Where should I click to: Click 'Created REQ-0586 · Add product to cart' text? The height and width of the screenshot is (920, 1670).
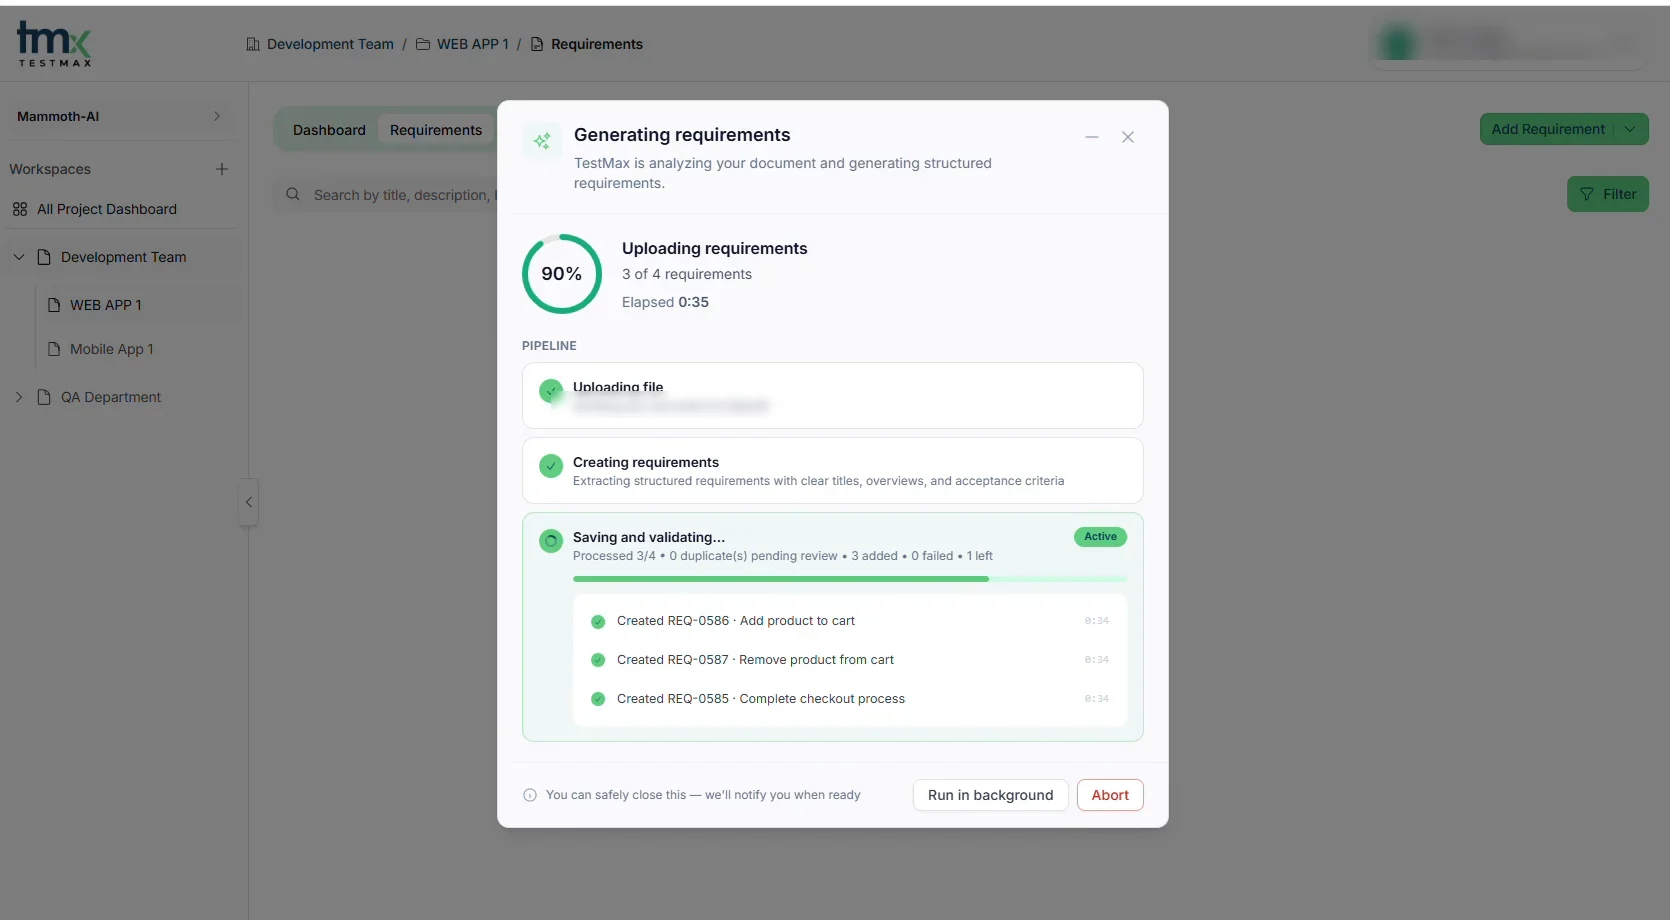(736, 621)
